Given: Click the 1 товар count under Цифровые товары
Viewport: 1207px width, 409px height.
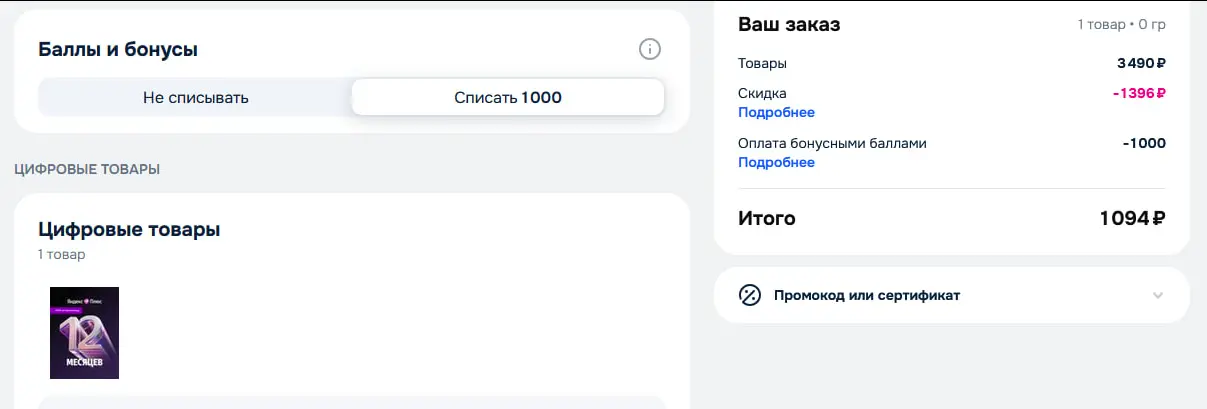Looking at the screenshot, I should coord(62,254).
